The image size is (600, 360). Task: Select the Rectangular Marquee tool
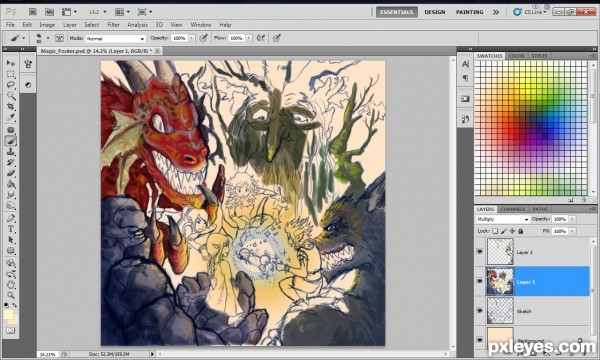coord(11,74)
